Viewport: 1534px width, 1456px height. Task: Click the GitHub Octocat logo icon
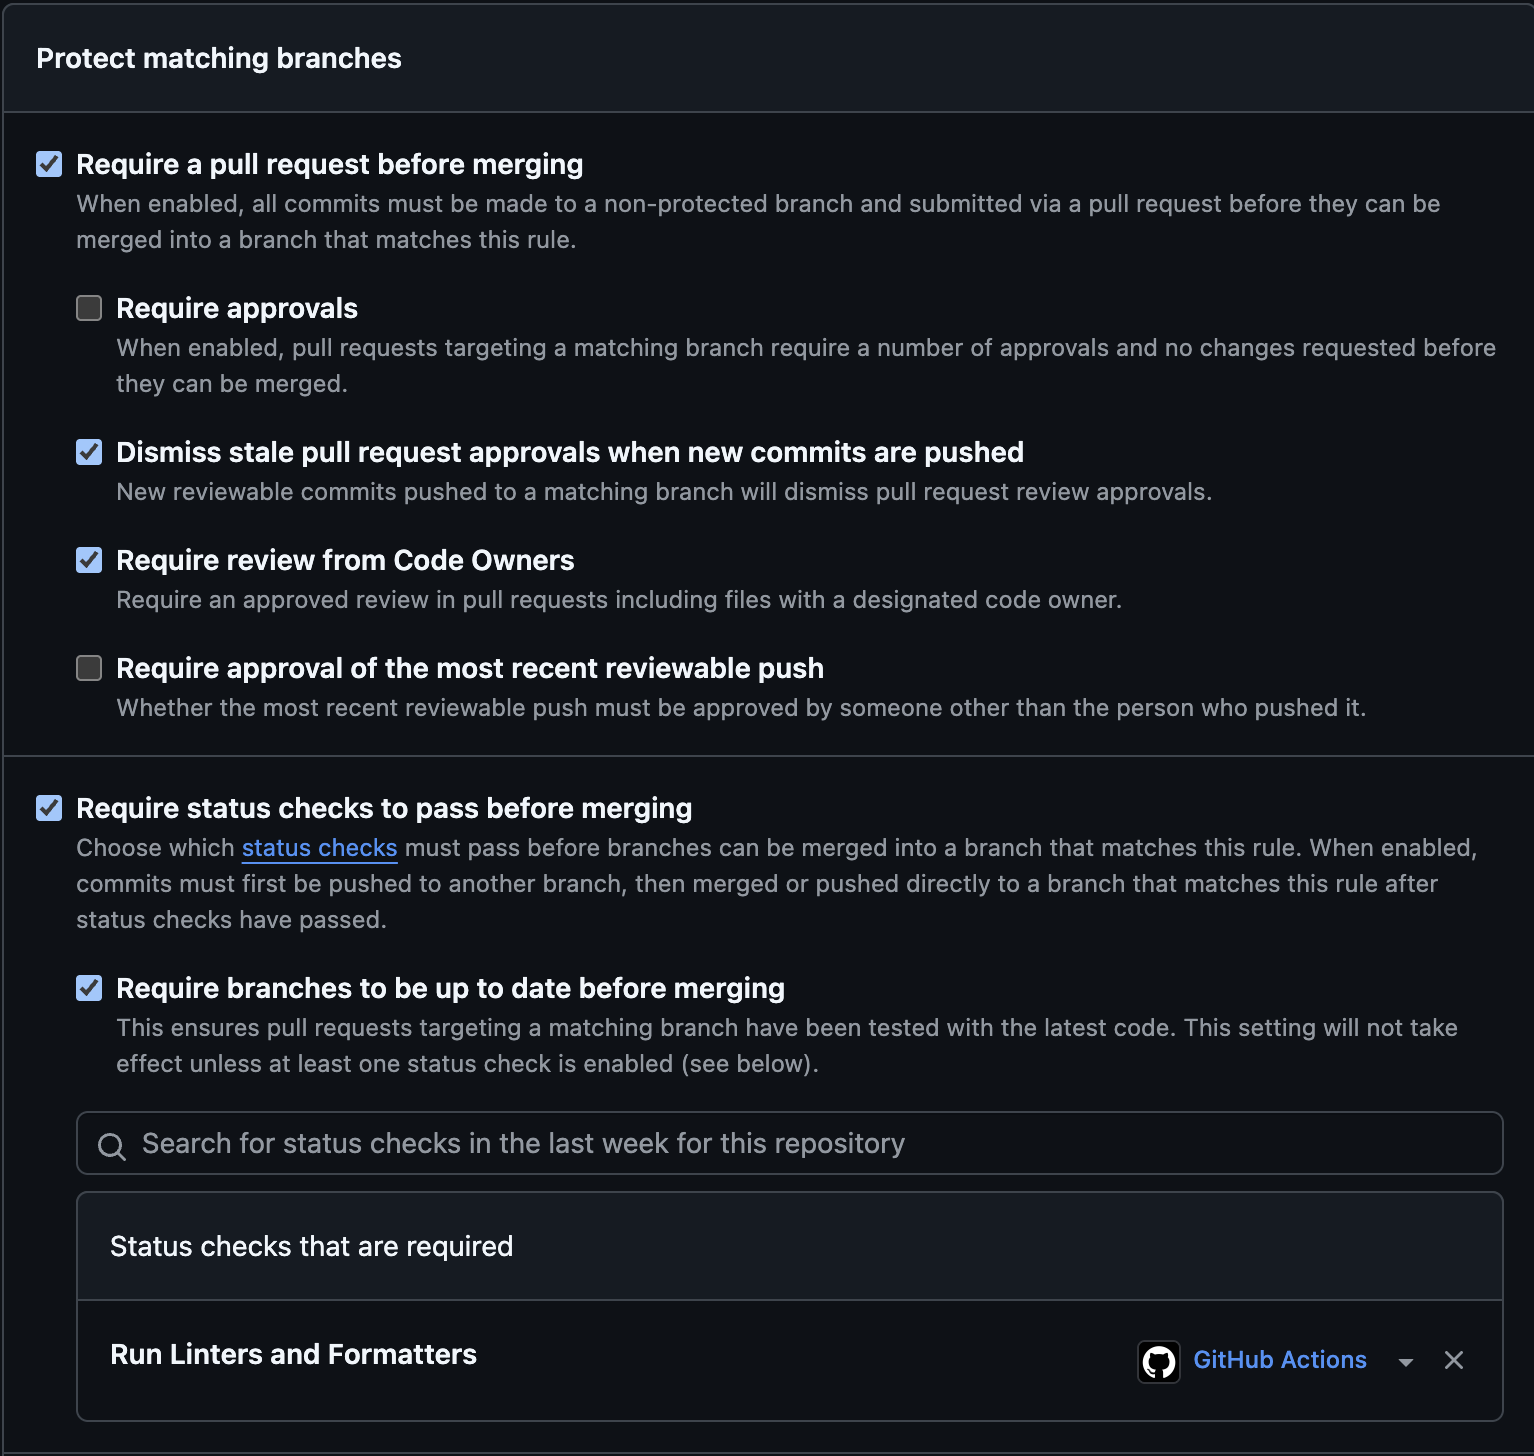(x=1158, y=1361)
